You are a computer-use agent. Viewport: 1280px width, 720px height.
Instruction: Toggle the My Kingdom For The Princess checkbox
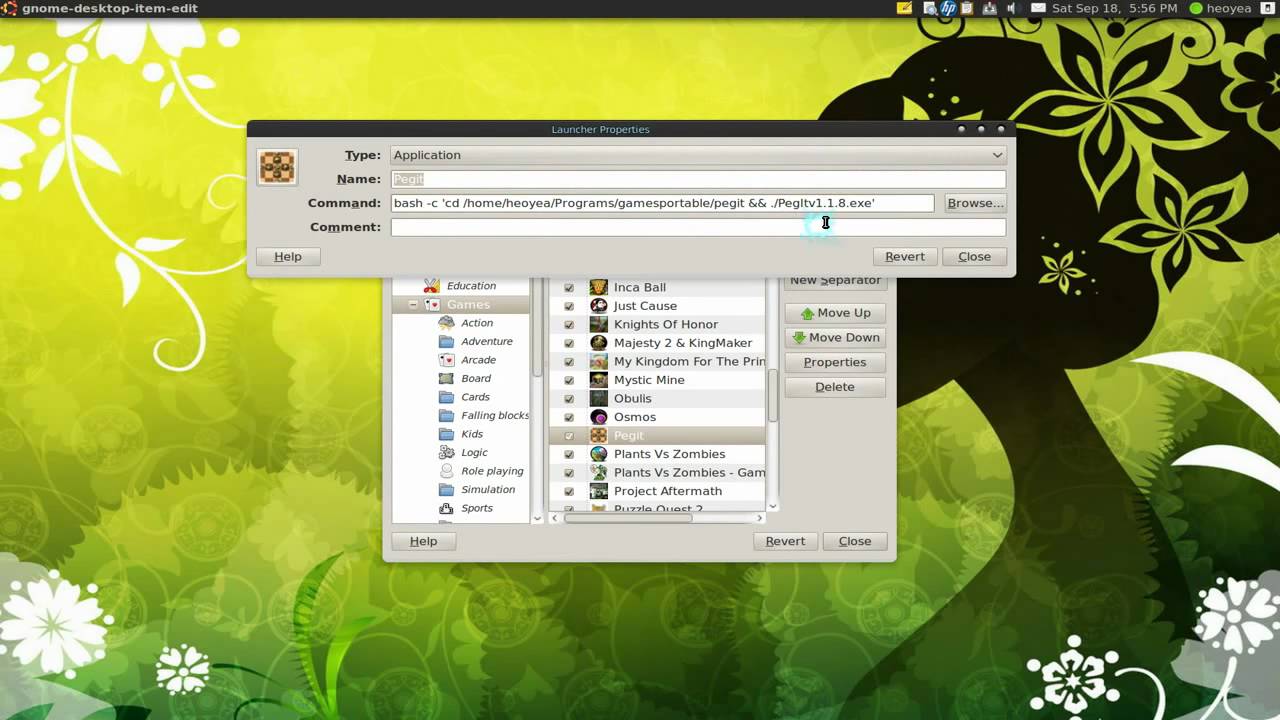tap(569, 362)
